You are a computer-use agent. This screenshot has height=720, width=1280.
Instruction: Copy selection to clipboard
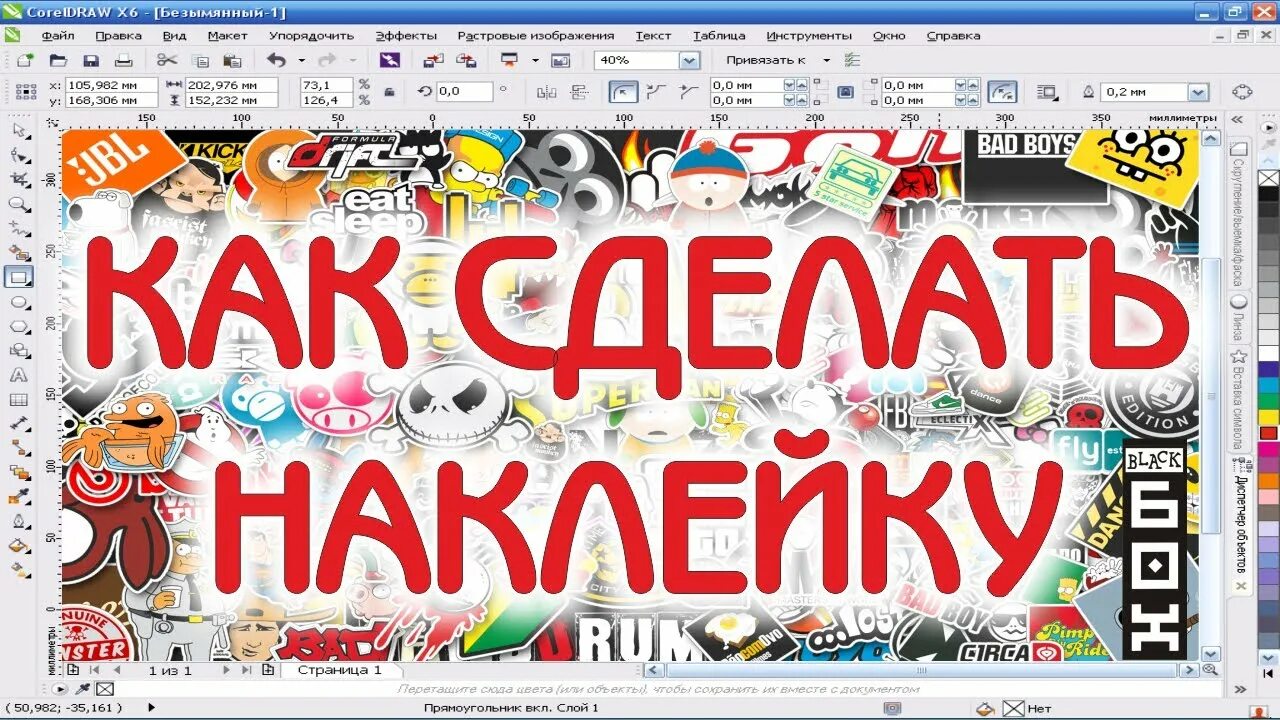point(200,60)
